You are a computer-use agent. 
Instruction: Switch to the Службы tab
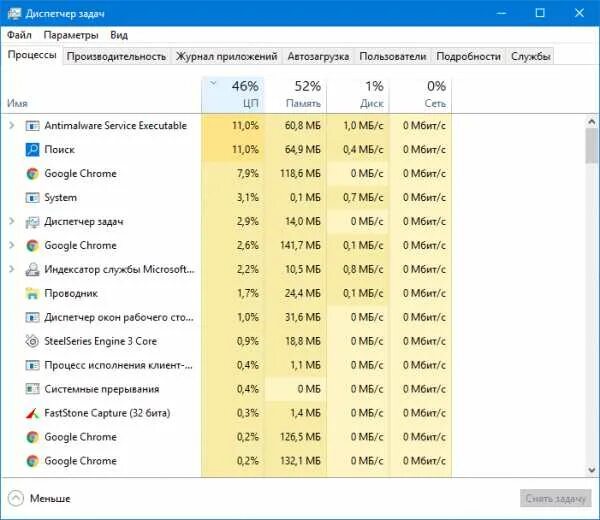pos(530,57)
